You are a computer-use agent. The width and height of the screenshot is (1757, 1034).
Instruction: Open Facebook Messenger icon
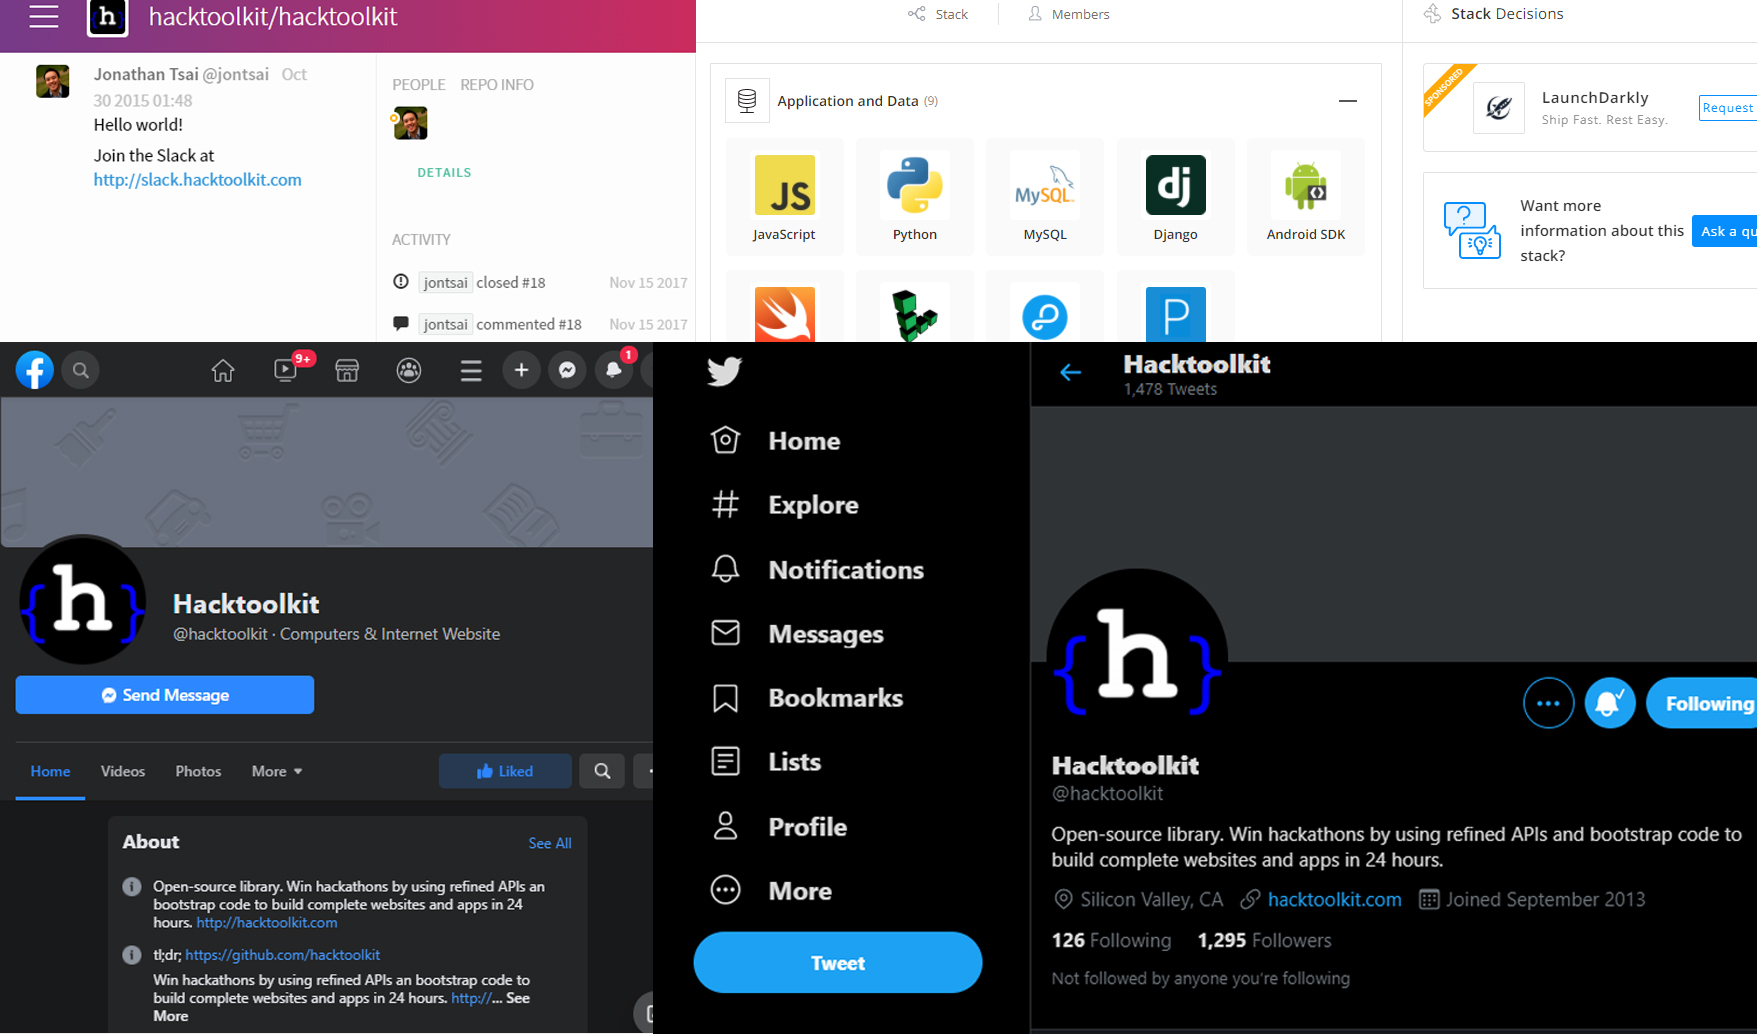[x=567, y=370]
